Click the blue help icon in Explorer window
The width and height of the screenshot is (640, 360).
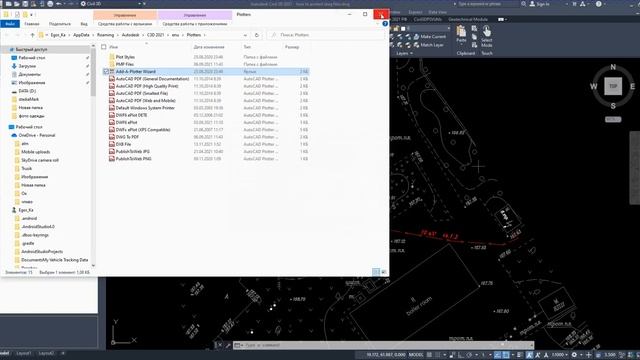(385, 24)
